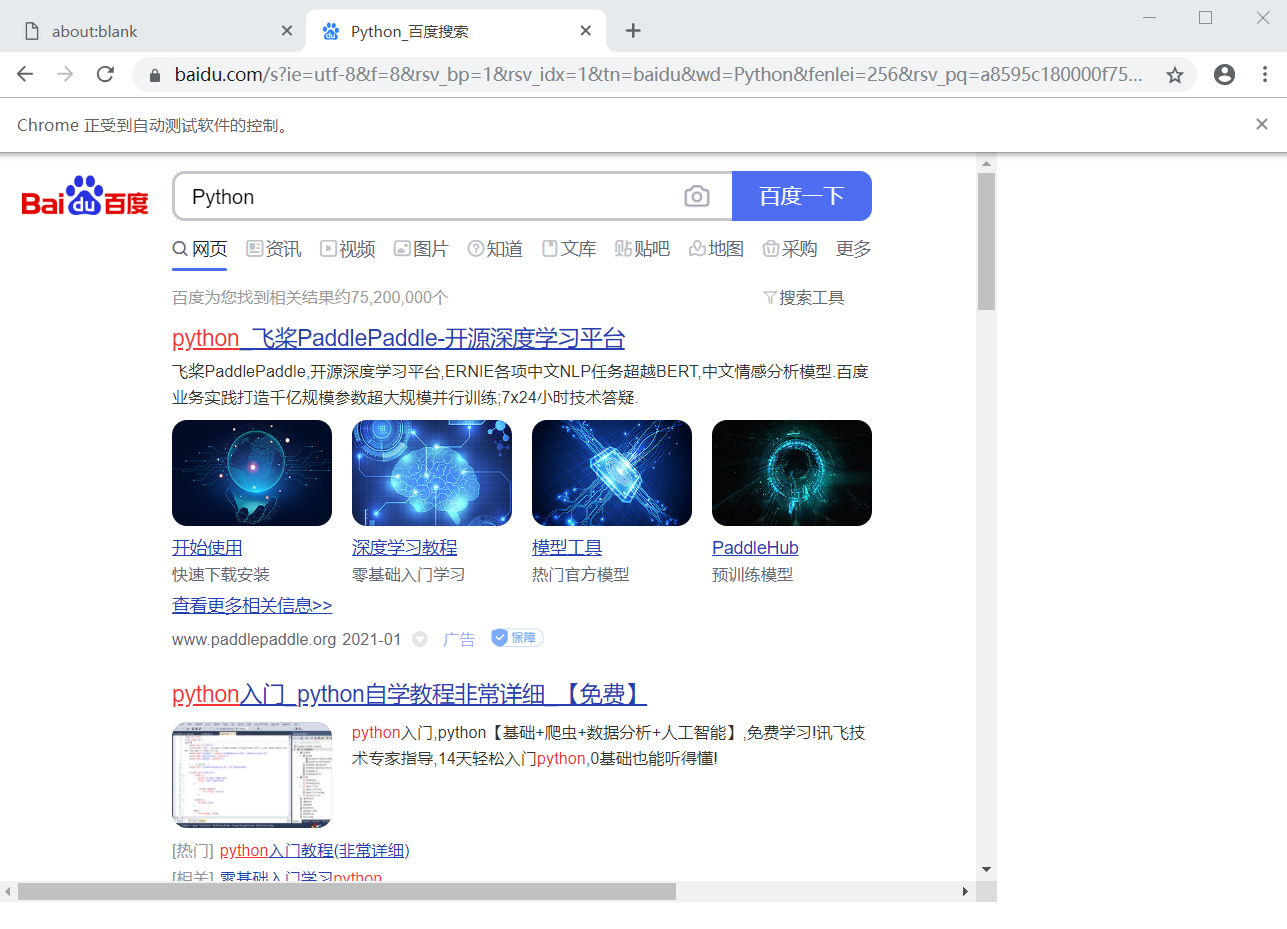Click the vertical scrollbar thumb
This screenshot has width=1287, height=929.
[986, 241]
